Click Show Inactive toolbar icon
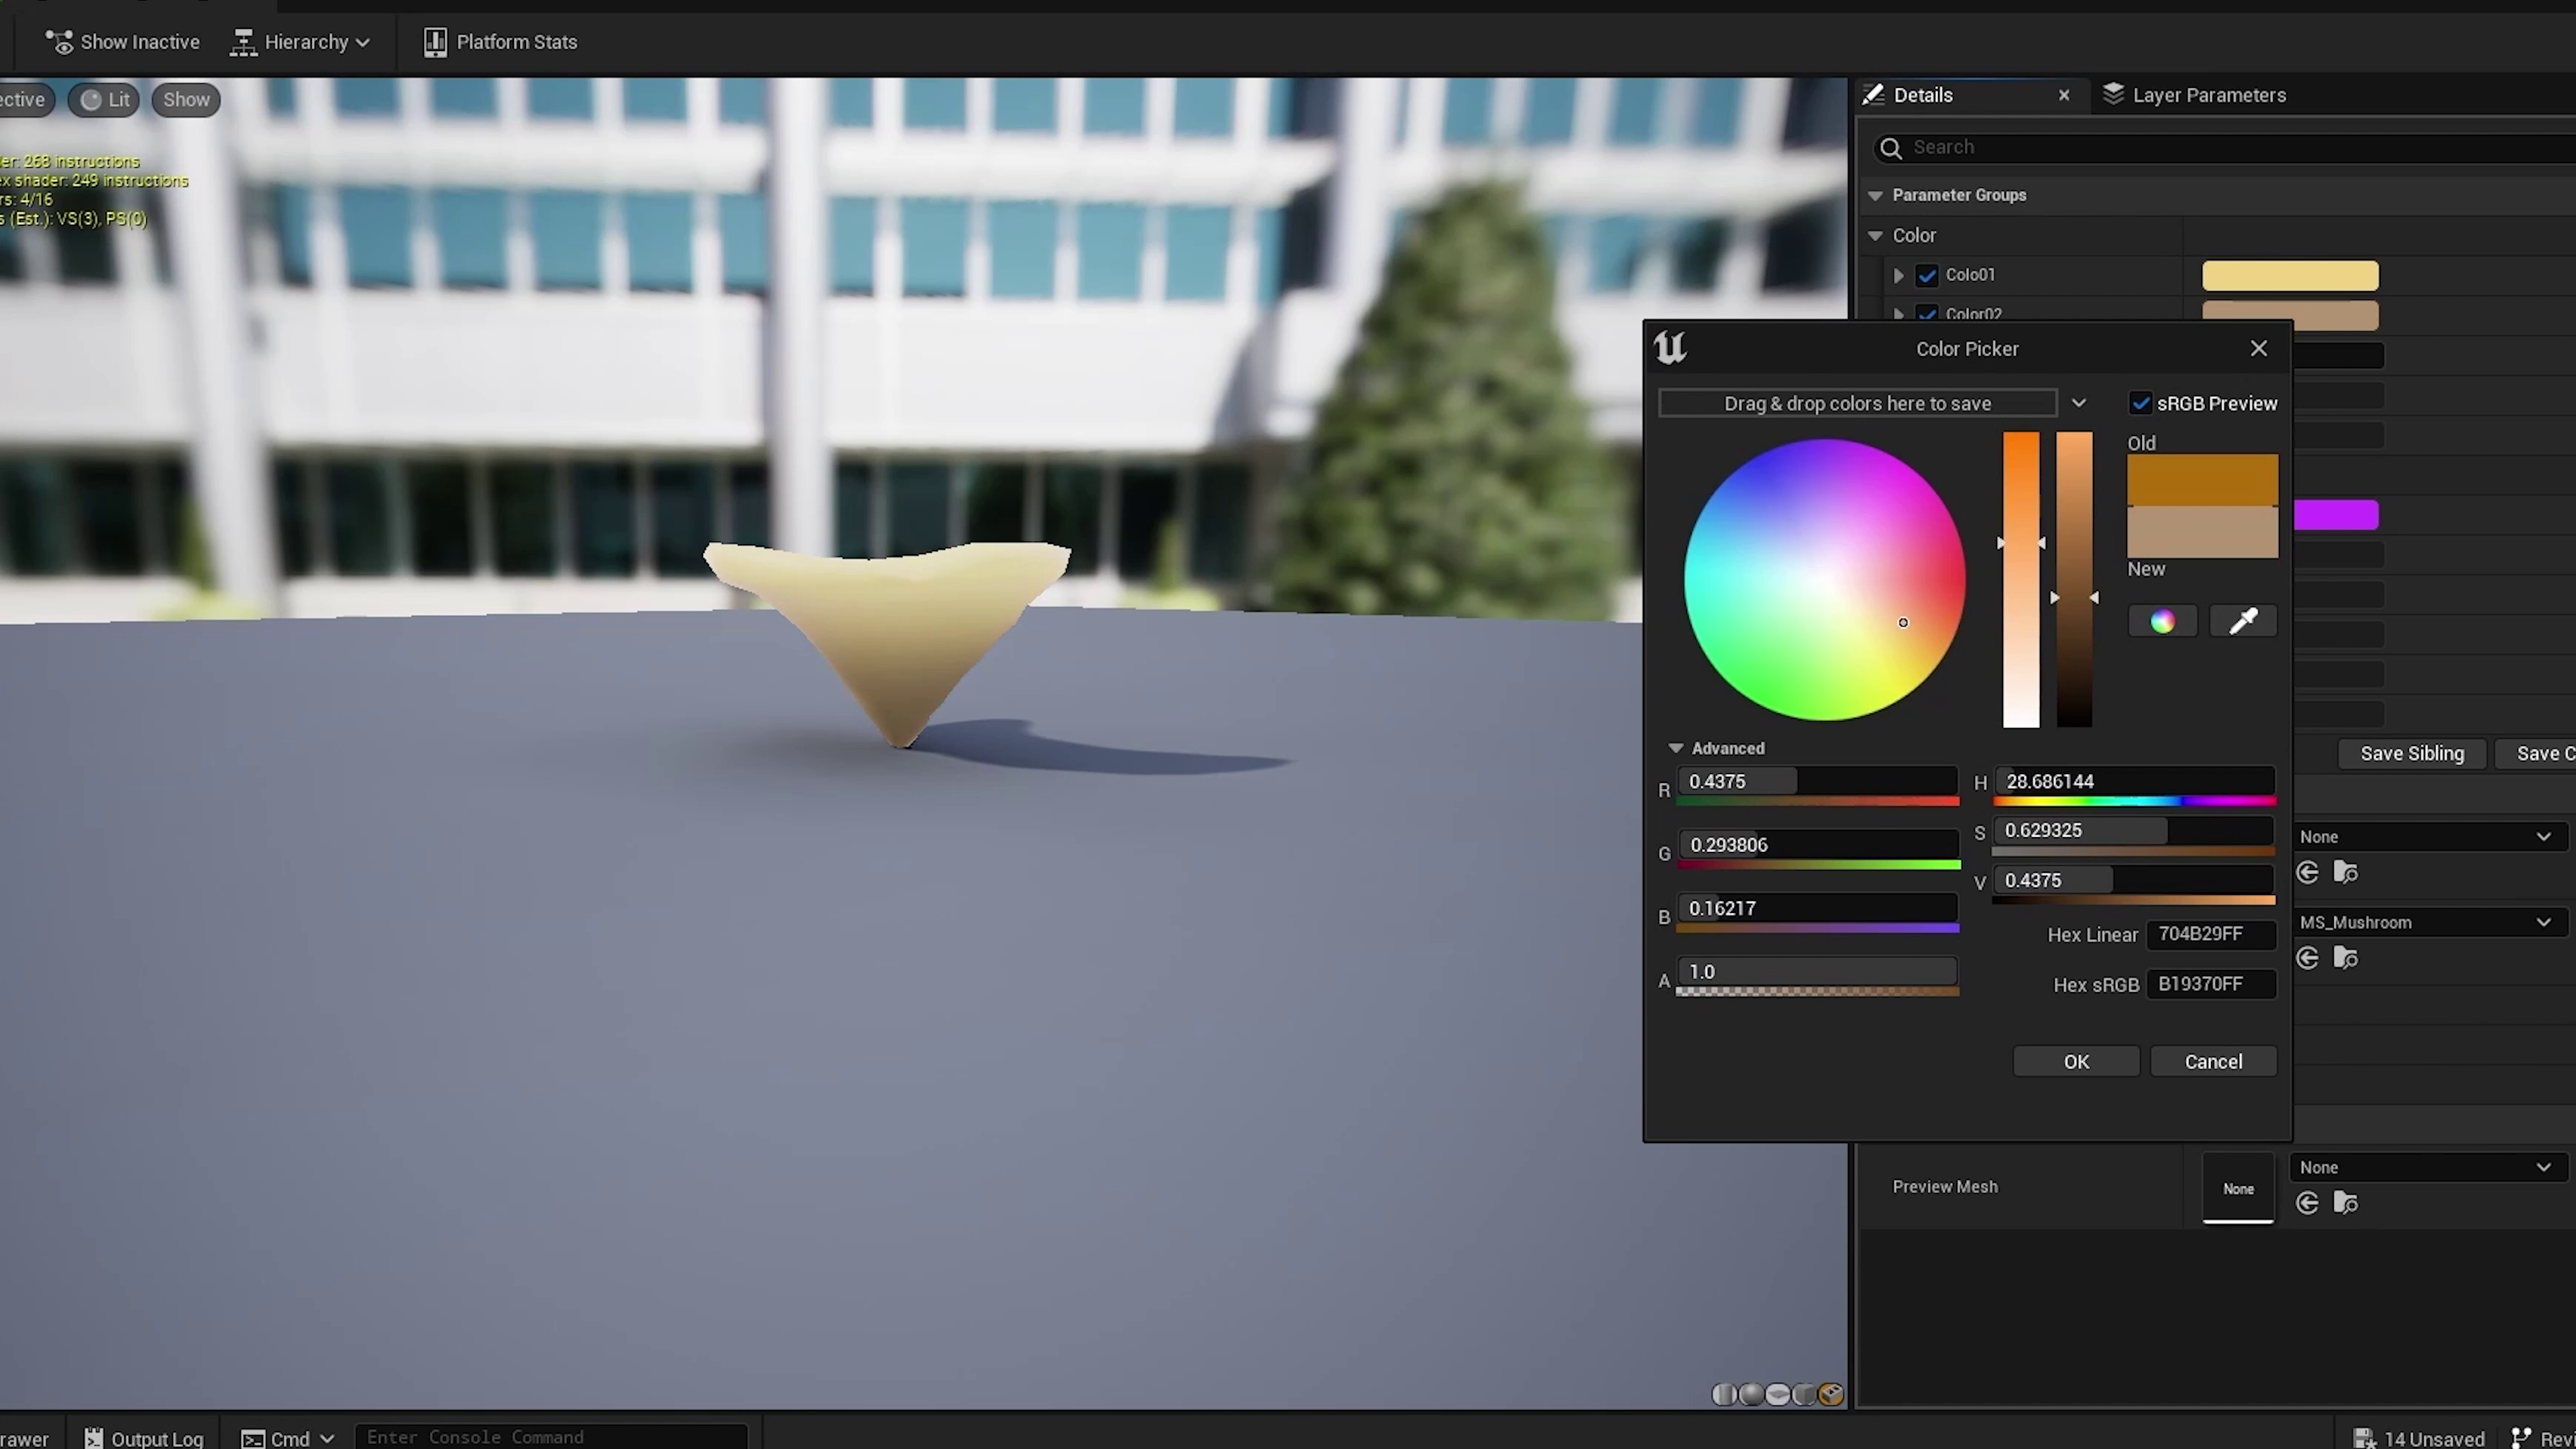Image resolution: width=2576 pixels, height=1449 pixels. (x=60, y=42)
